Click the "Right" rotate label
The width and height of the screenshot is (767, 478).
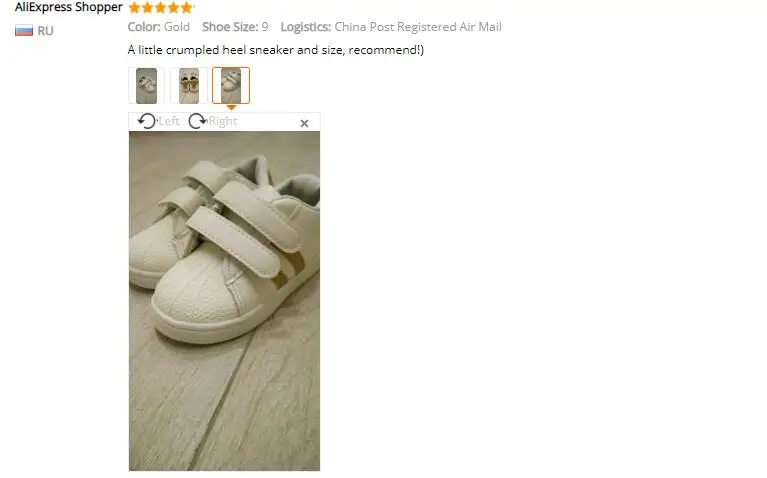click(x=223, y=121)
